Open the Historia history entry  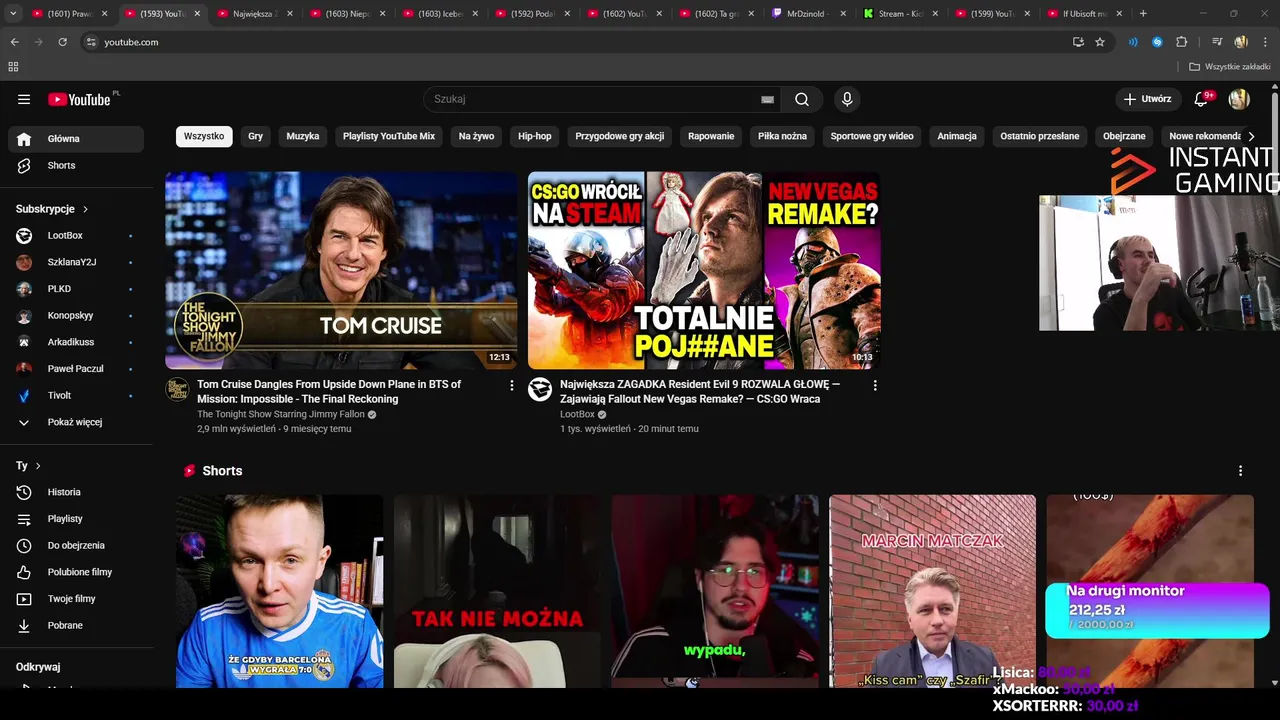pyautogui.click(x=76, y=492)
